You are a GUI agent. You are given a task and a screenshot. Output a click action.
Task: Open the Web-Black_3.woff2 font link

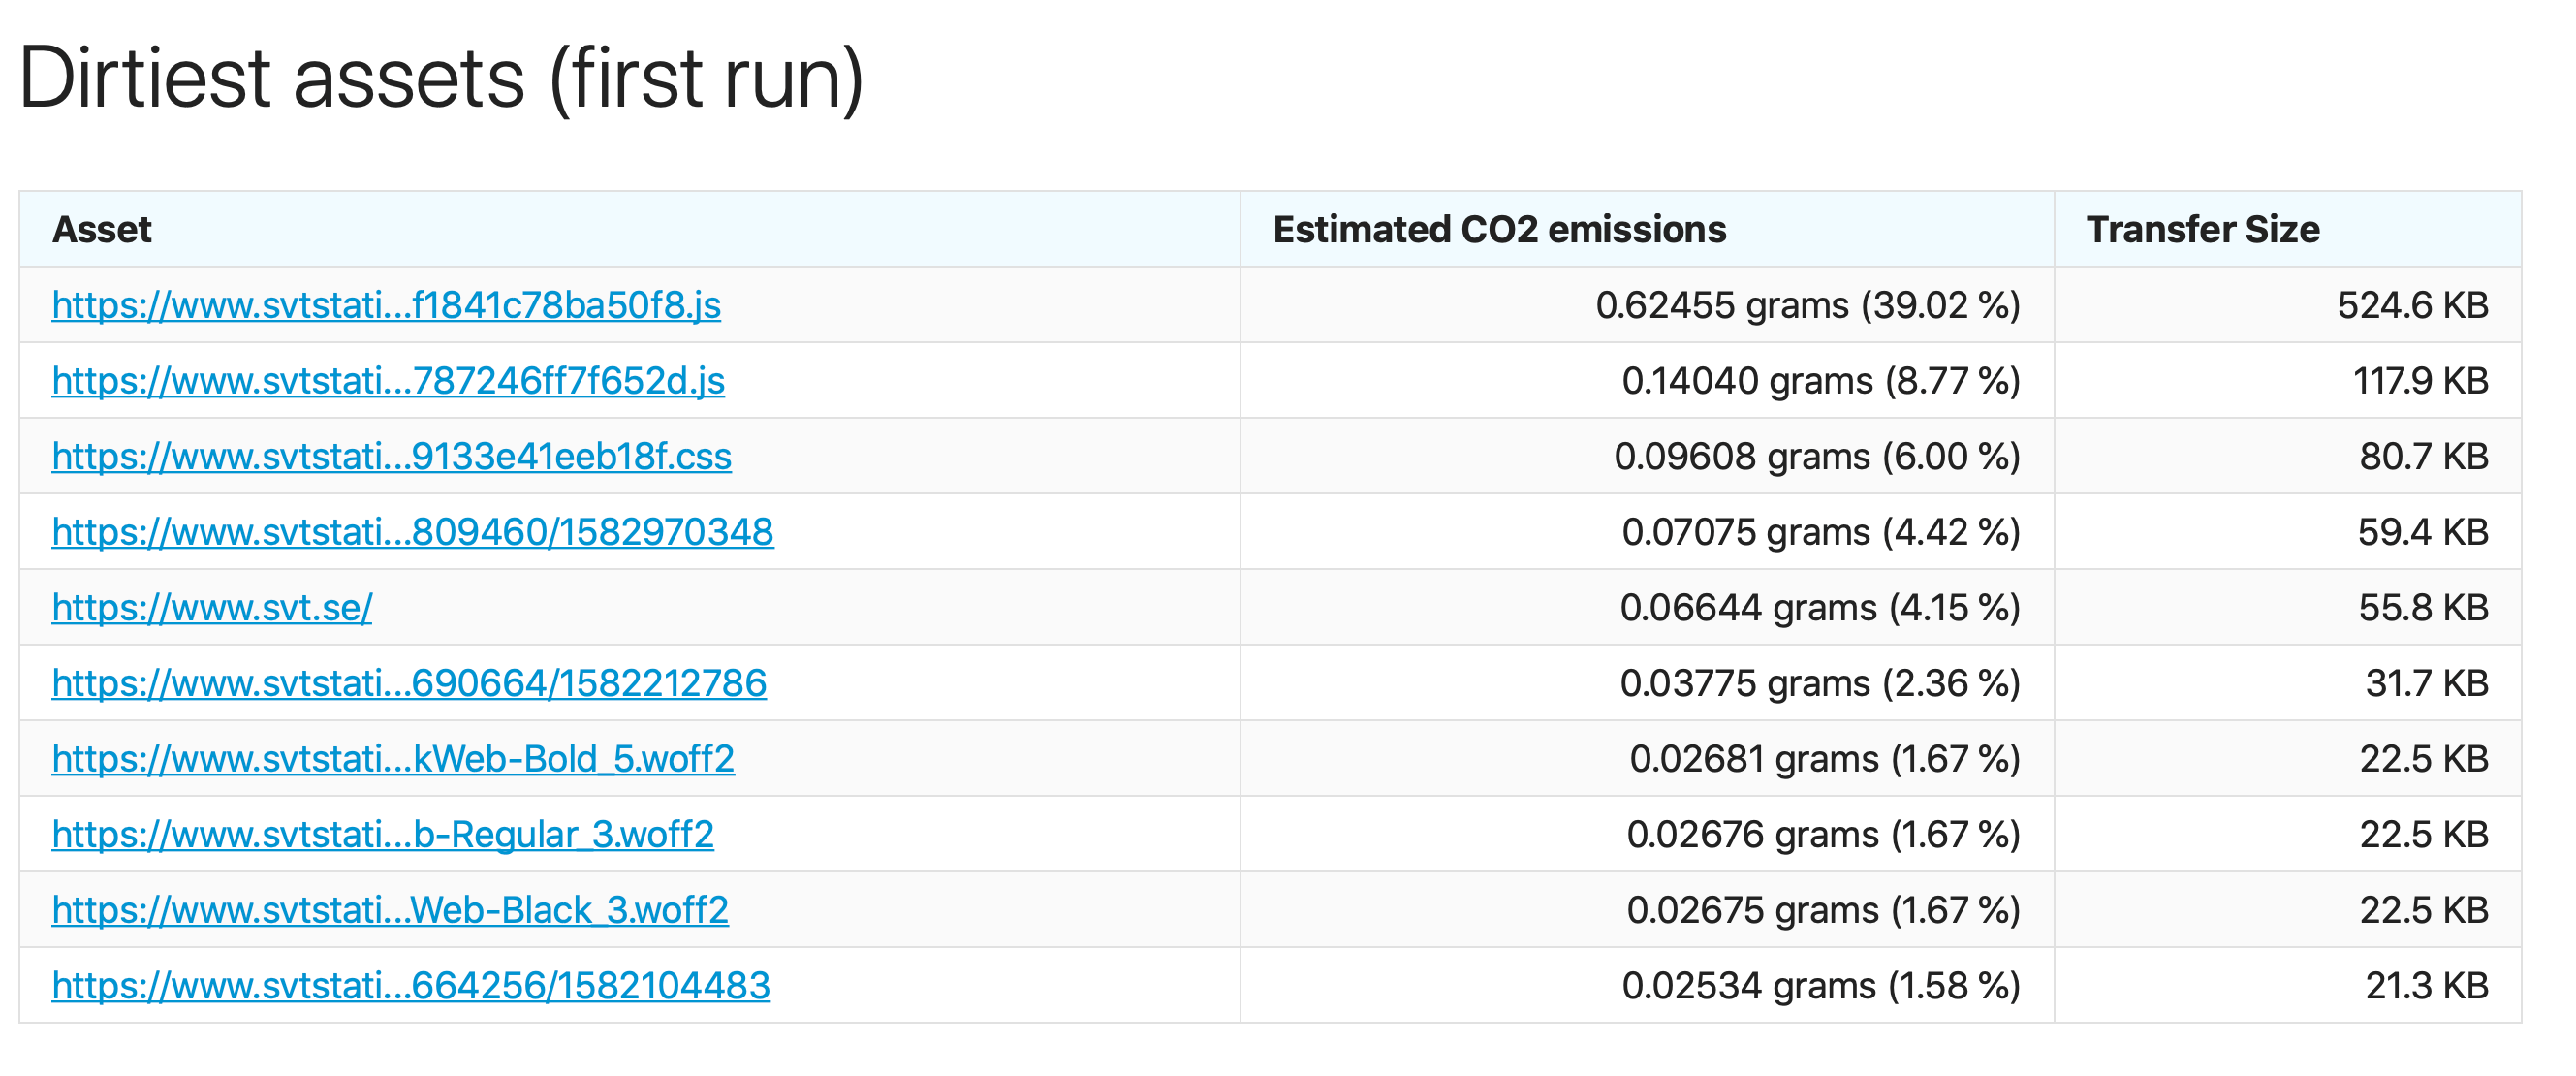pyautogui.click(x=390, y=911)
